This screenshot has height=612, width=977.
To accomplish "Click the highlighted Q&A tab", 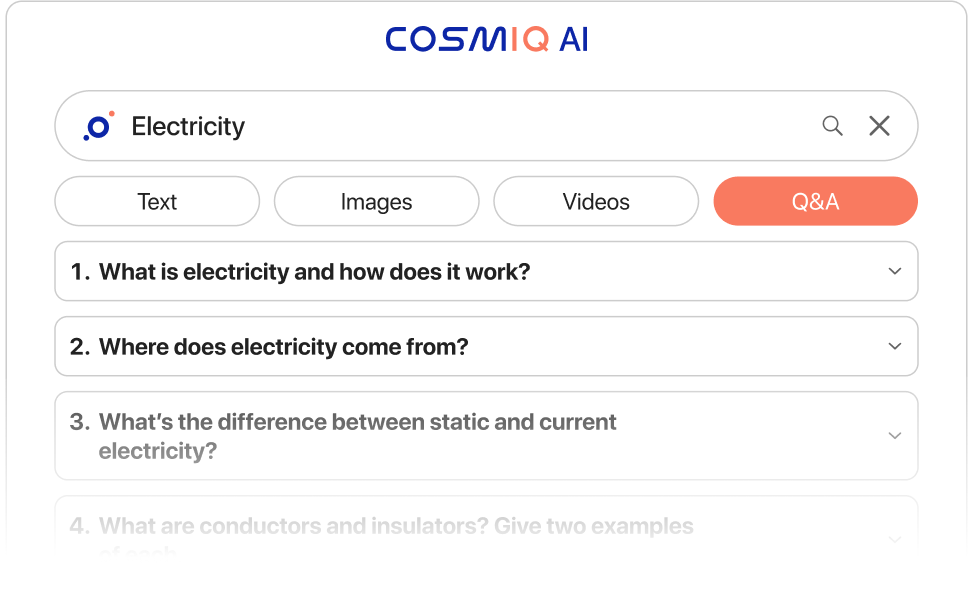I will (x=815, y=202).
